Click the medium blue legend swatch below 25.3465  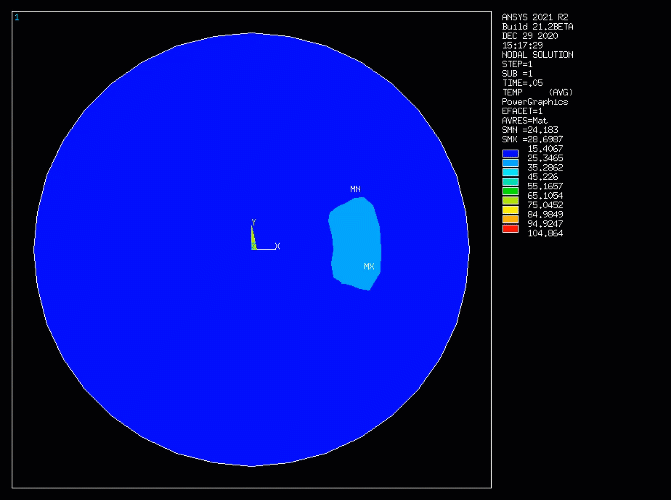point(510,163)
